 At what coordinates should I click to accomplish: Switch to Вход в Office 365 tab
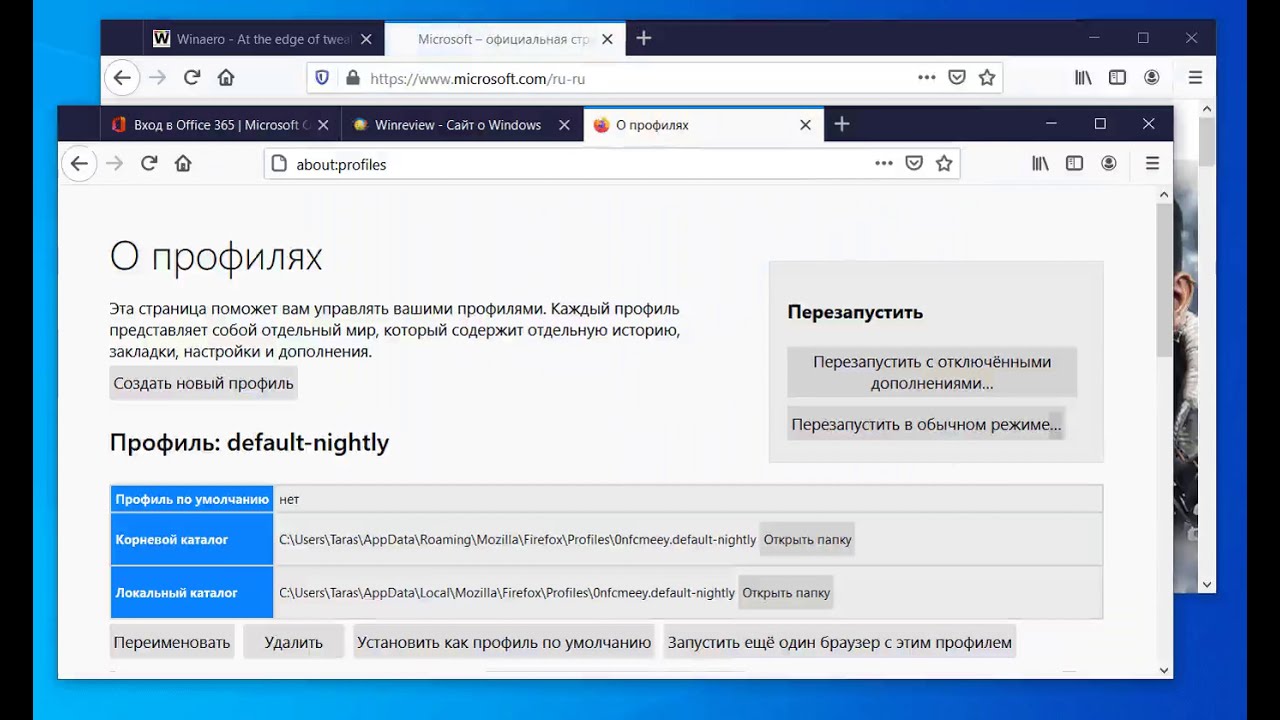click(220, 125)
